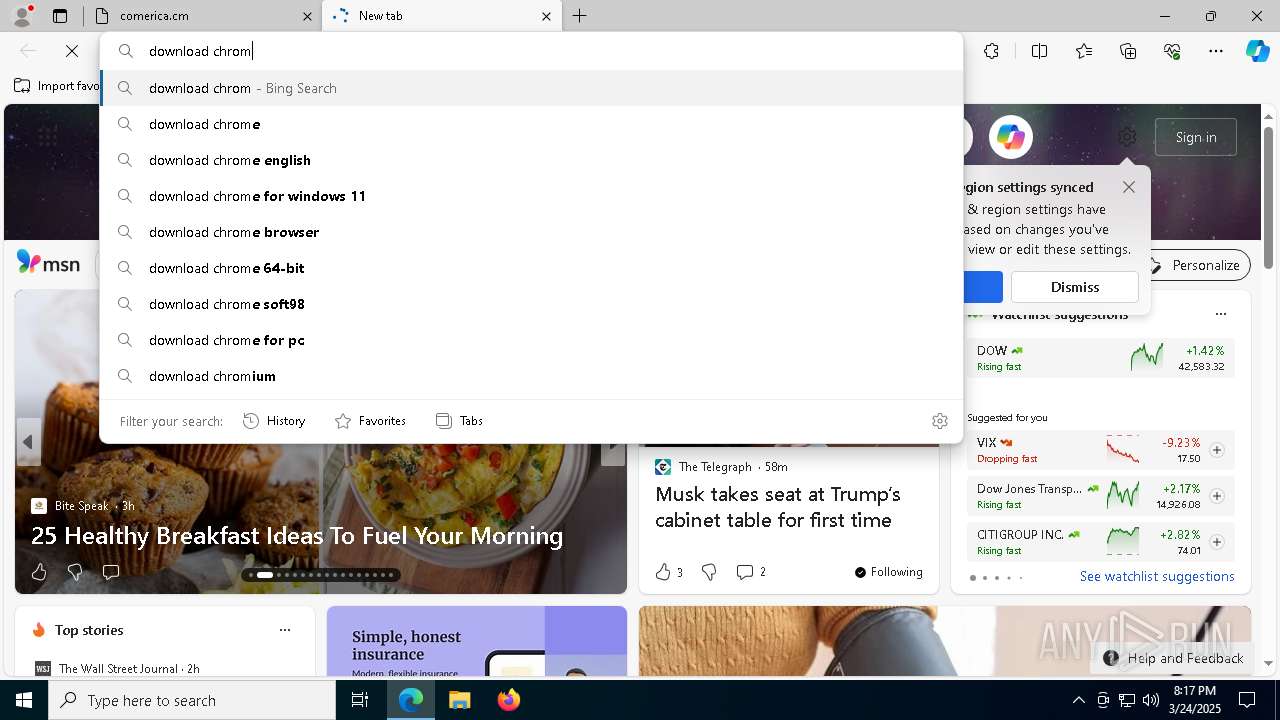This screenshot has width=1280, height=720.
Task: Select suggestion download chrome english
Action: pos(532,160)
